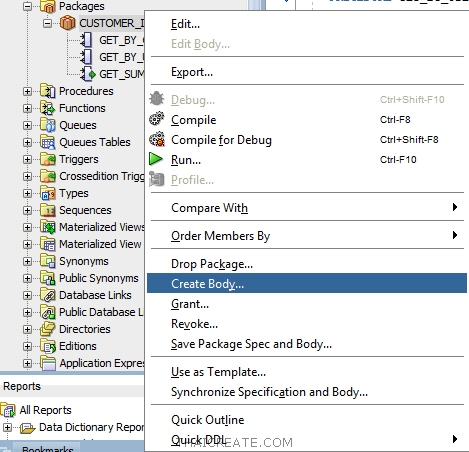Click the Functions folder icon
This screenshot has width=469, height=452.
coord(48,108)
